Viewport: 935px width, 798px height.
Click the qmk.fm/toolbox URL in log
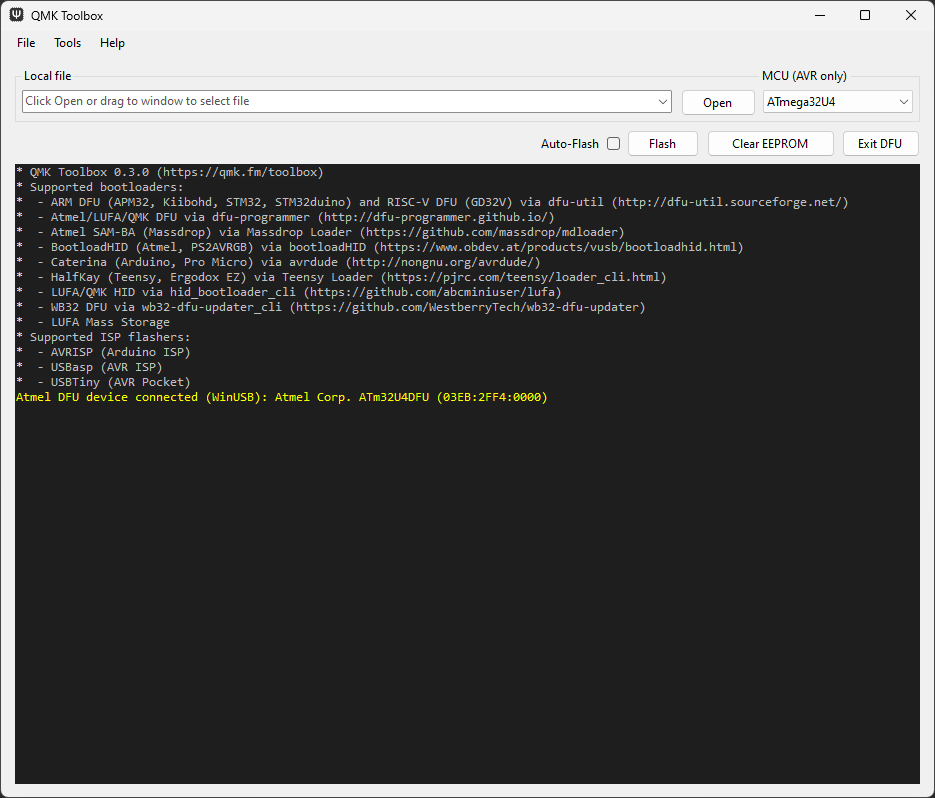240,172
